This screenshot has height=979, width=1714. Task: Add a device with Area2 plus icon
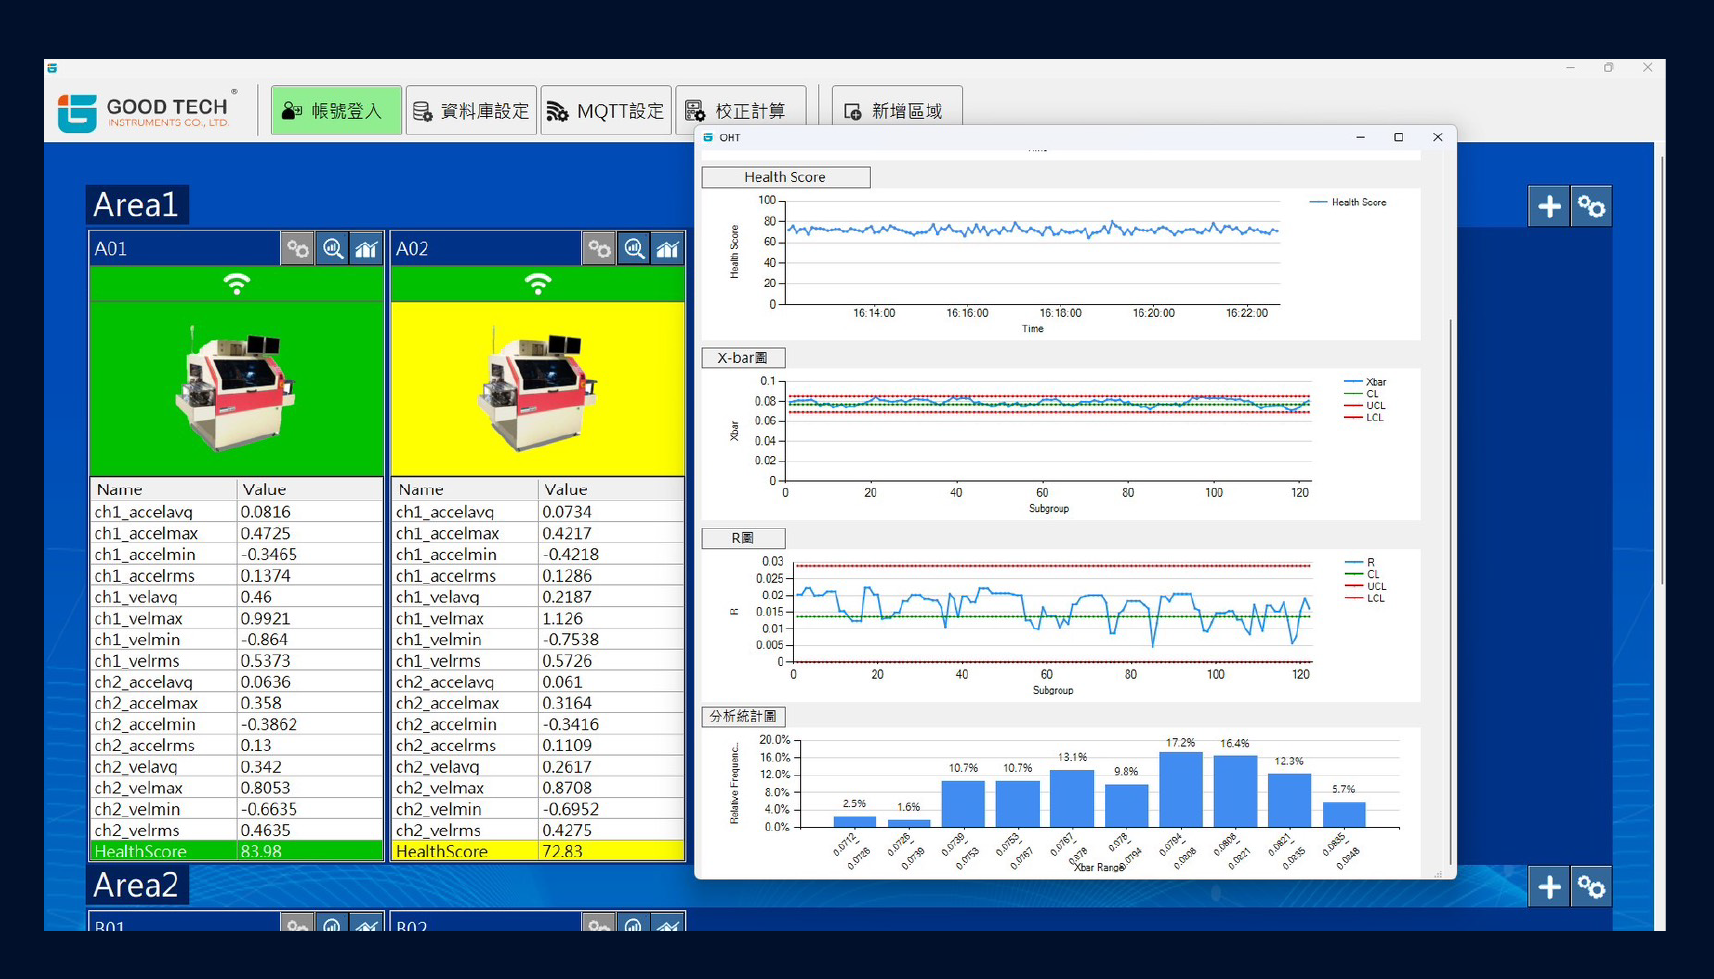coord(1549,887)
